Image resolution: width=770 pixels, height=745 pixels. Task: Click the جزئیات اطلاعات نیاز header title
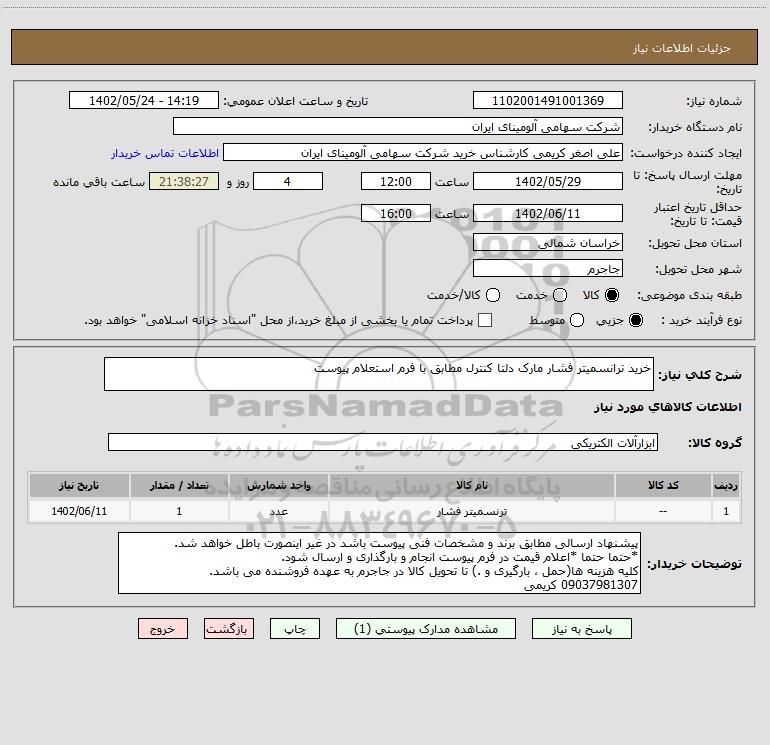[x=682, y=48]
